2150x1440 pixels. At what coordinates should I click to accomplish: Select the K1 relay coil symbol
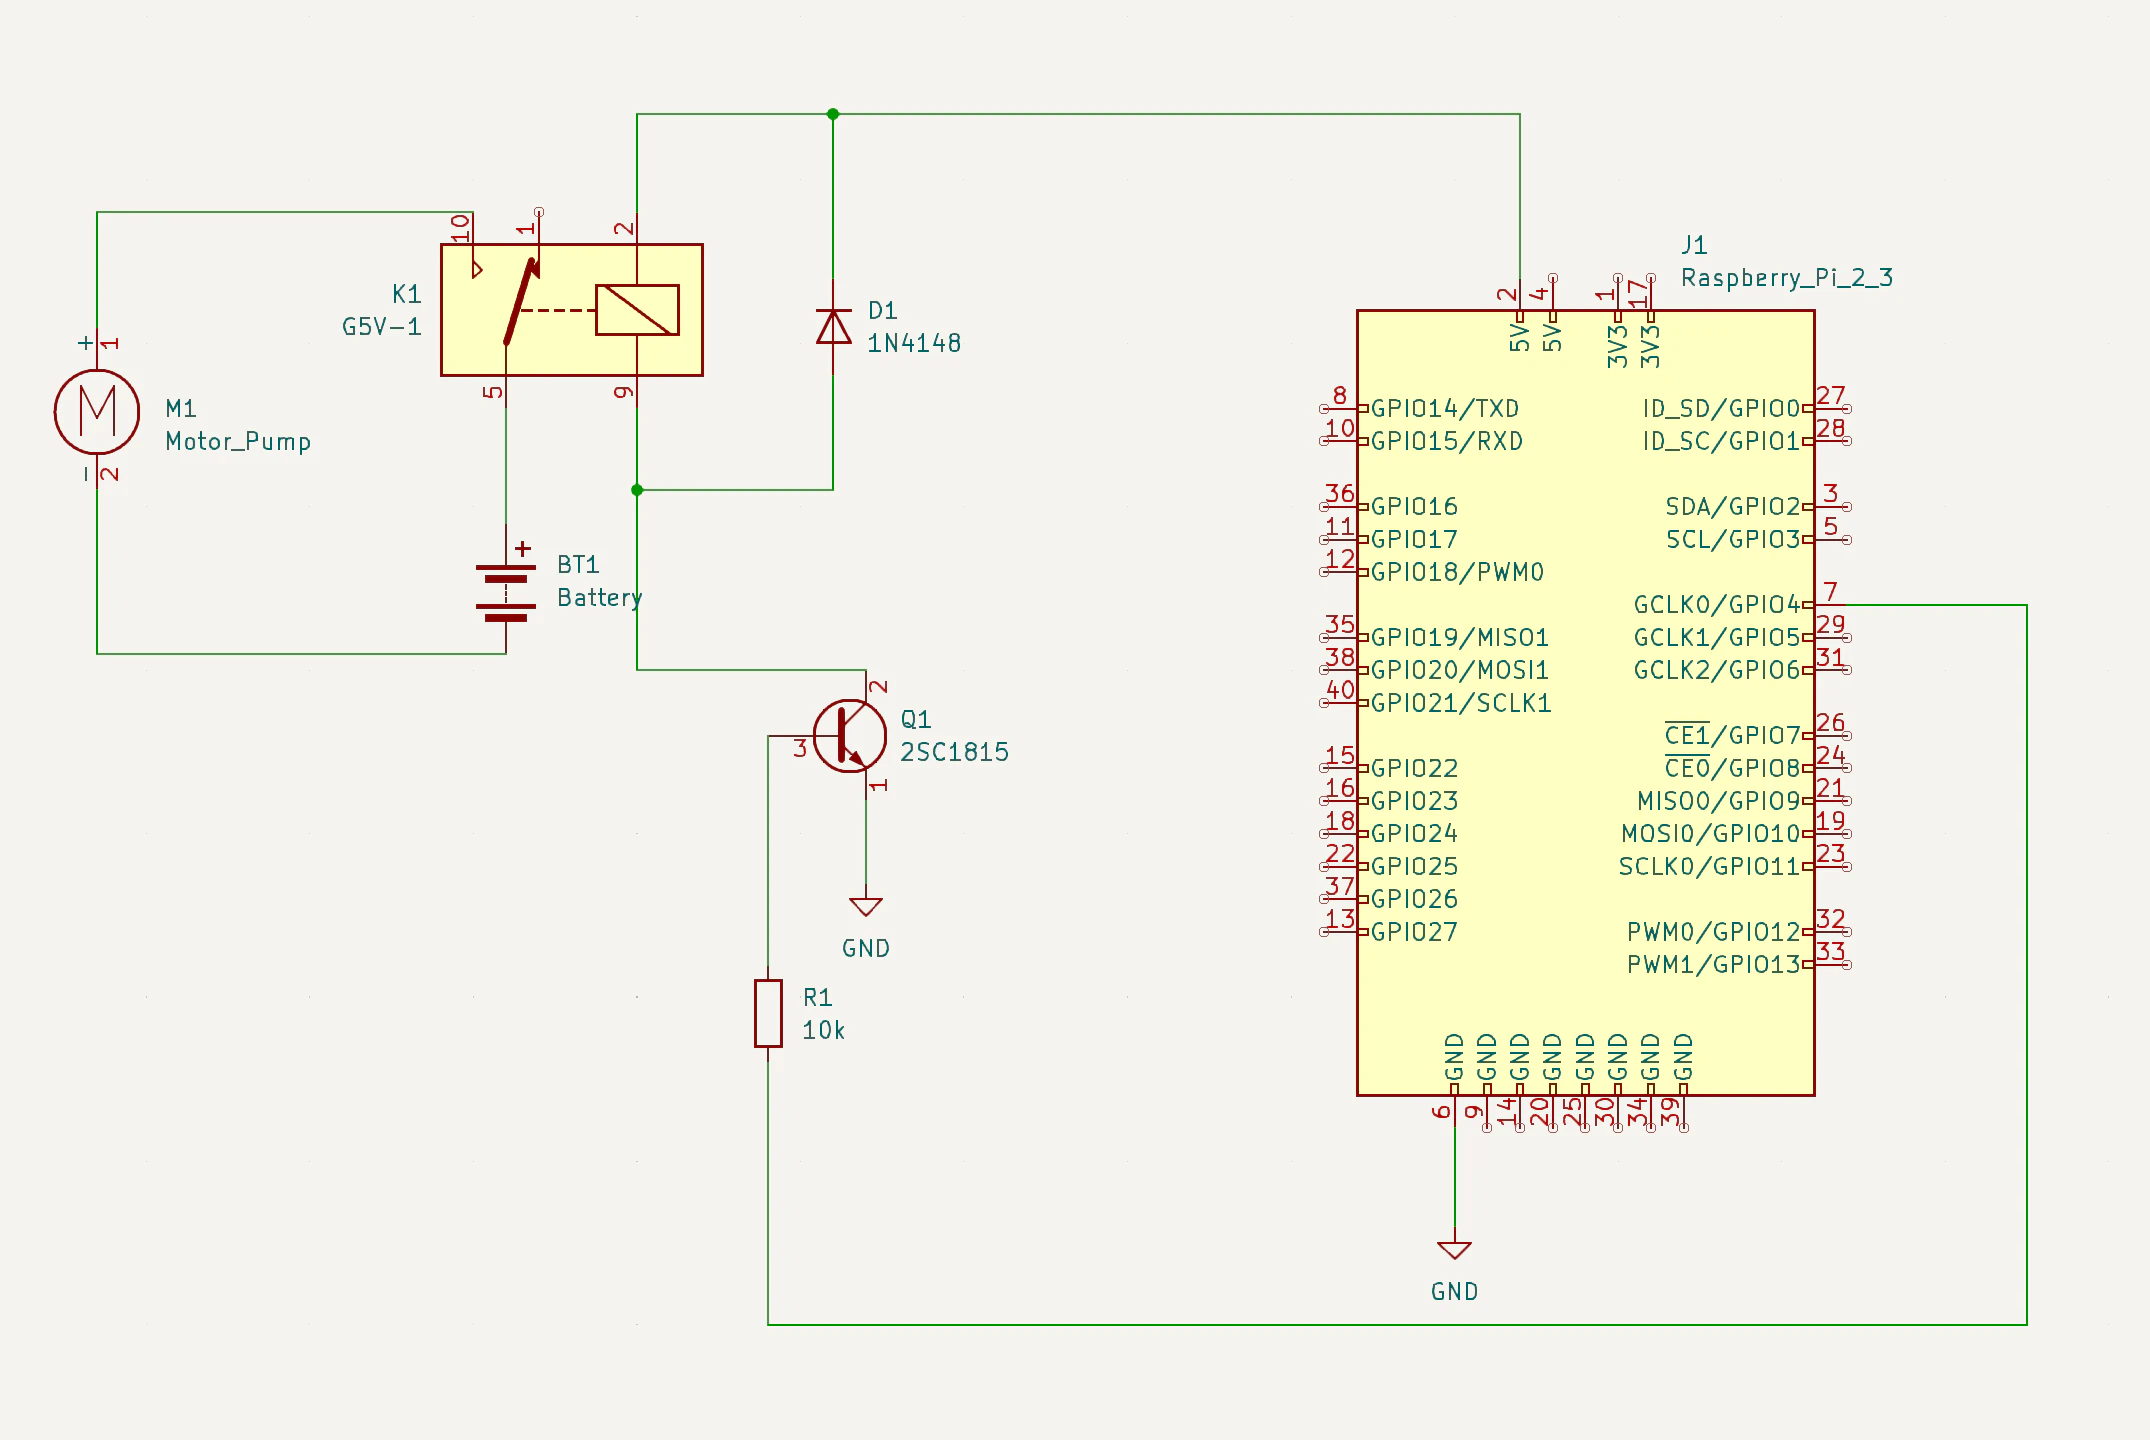click(637, 310)
